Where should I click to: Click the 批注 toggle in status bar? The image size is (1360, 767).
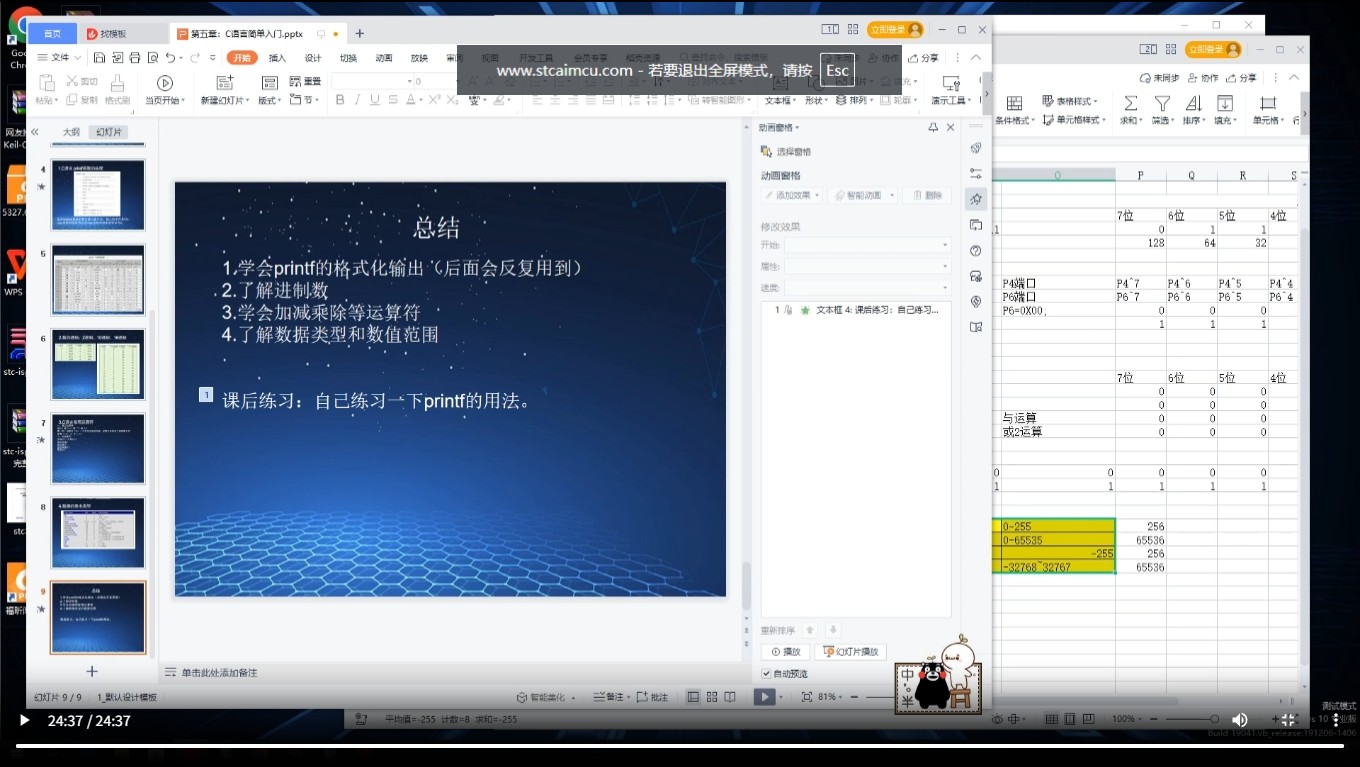(652, 697)
